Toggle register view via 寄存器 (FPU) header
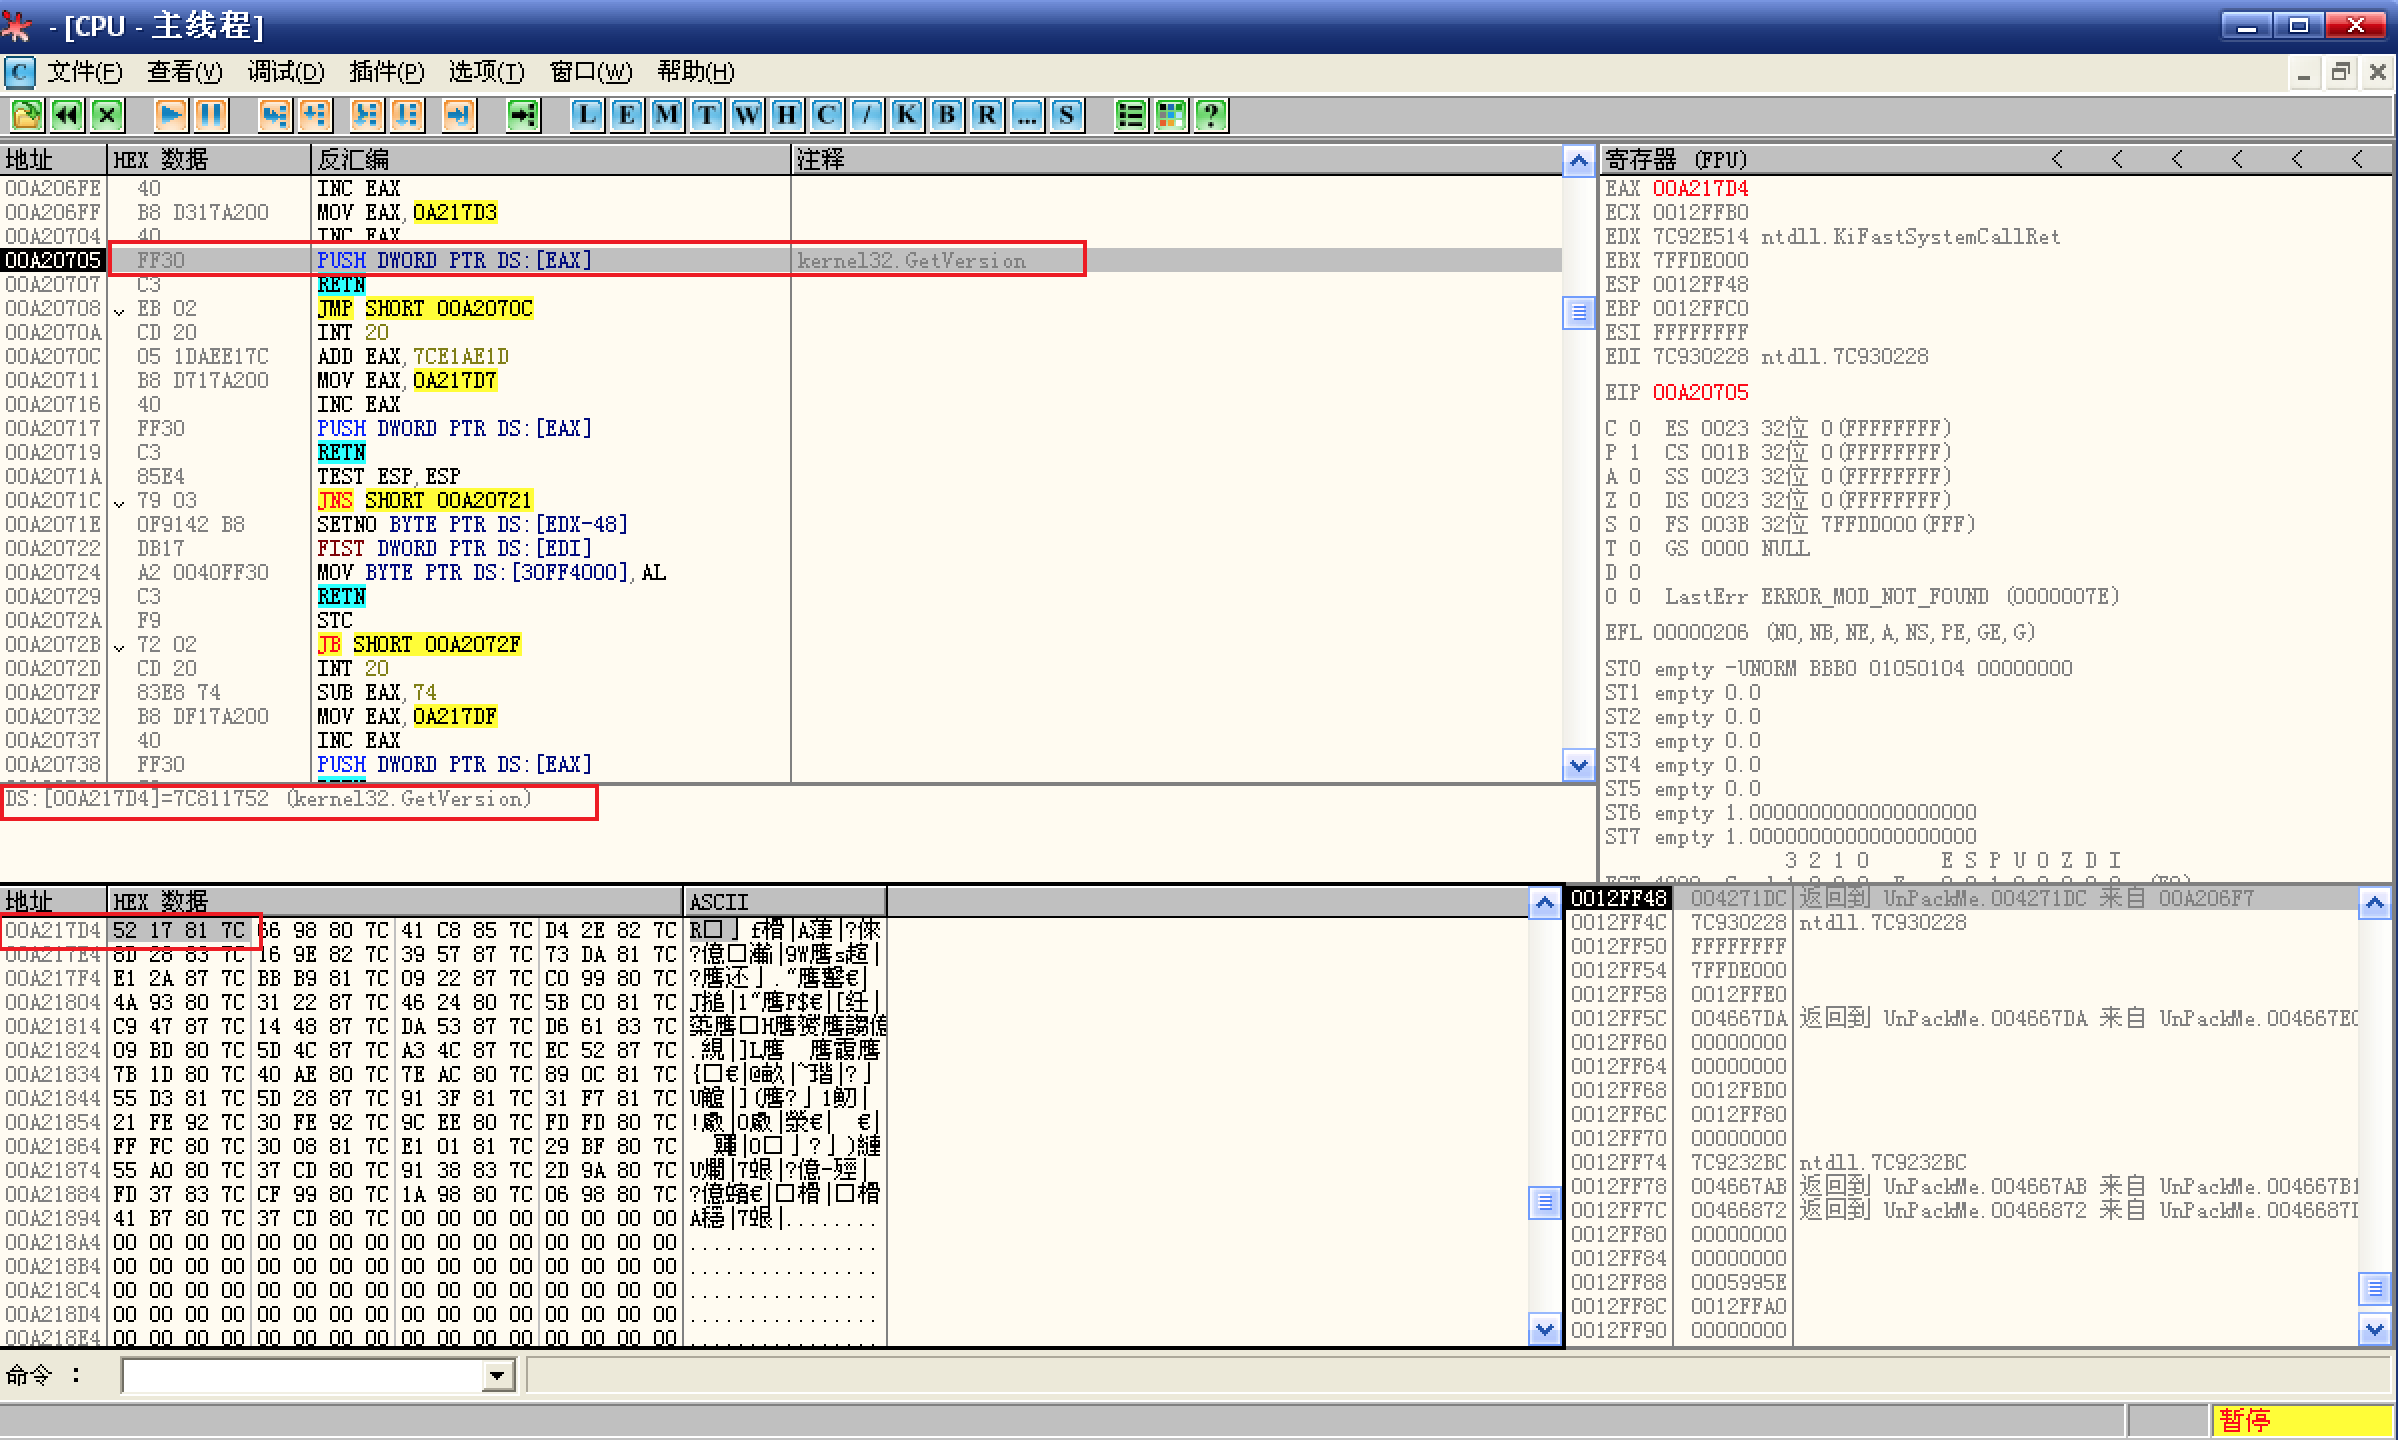This screenshot has height=1440, width=2398. click(1676, 160)
